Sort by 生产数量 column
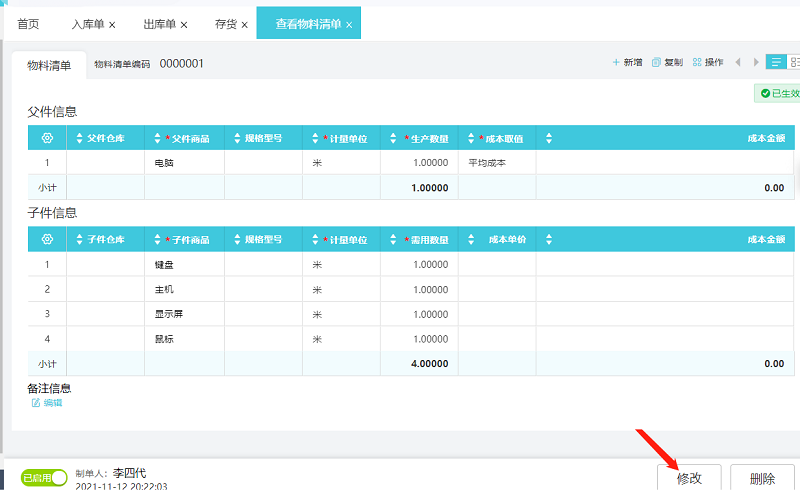 (393, 138)
